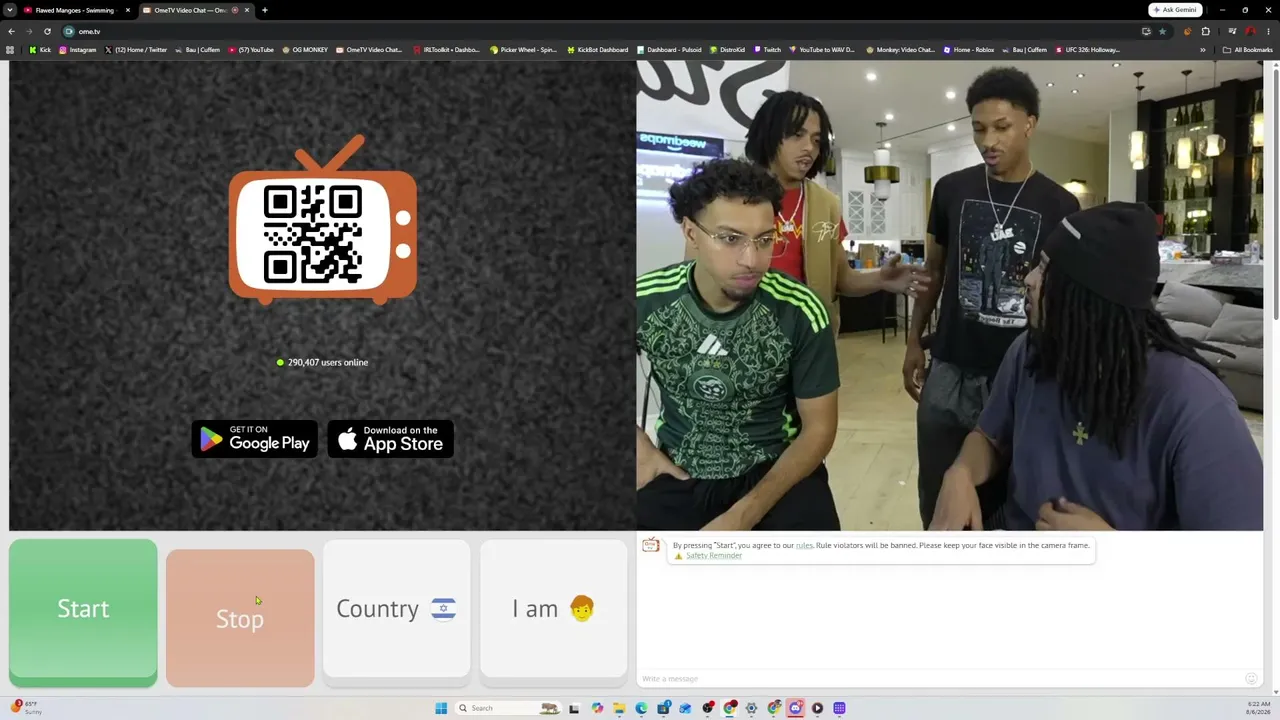Open the Dashboard - Pulsoid bookmark

[669, 50]
